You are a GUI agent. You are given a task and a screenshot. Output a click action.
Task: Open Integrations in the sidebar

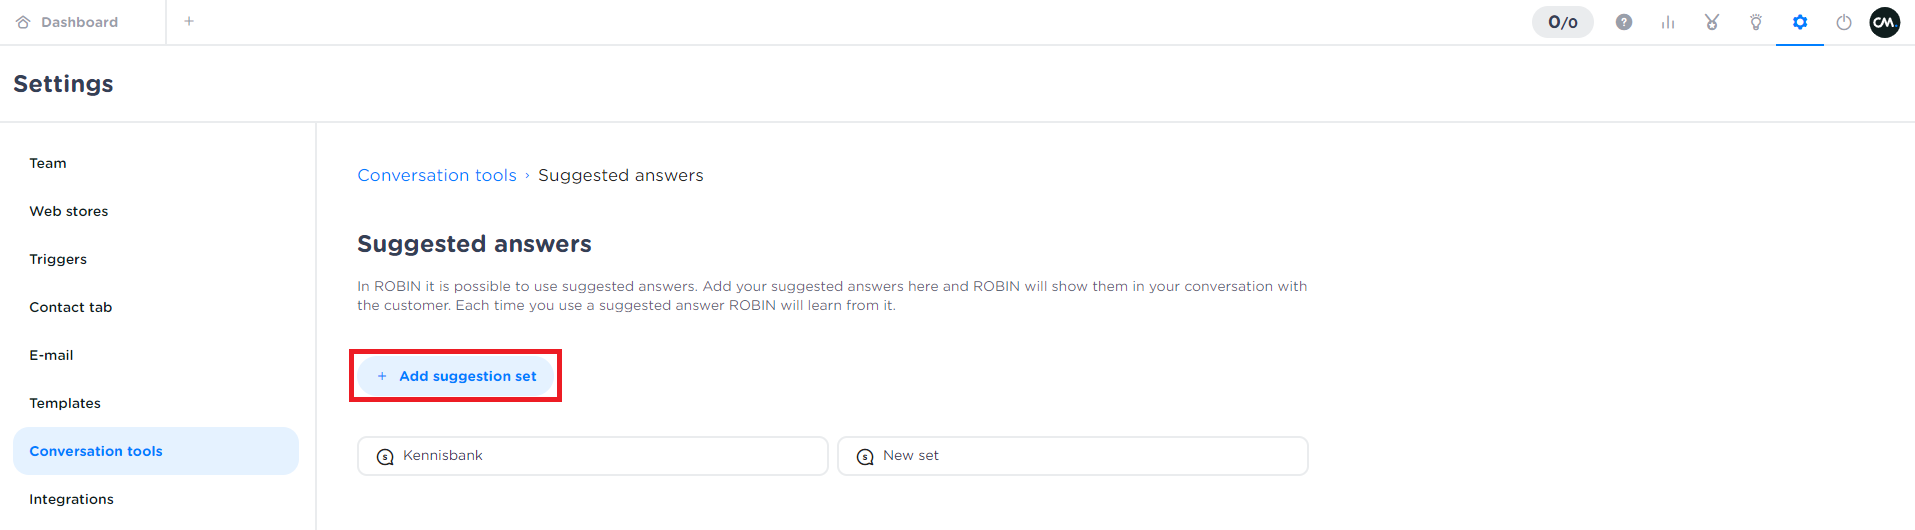pyautogui.click(x=71, y=499)
